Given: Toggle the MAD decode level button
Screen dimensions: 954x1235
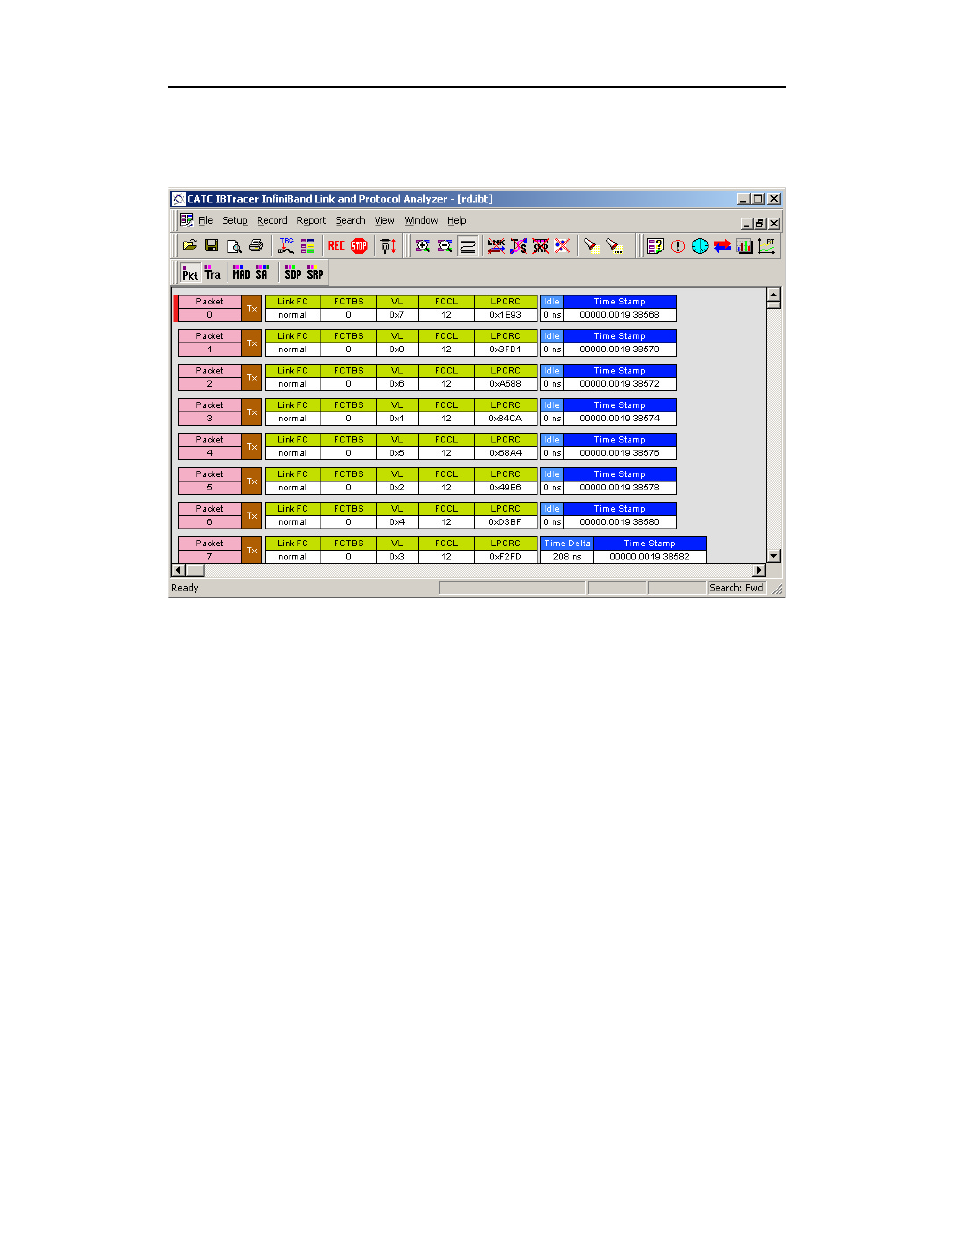Looking at the screenshot, I should [241, 273].
